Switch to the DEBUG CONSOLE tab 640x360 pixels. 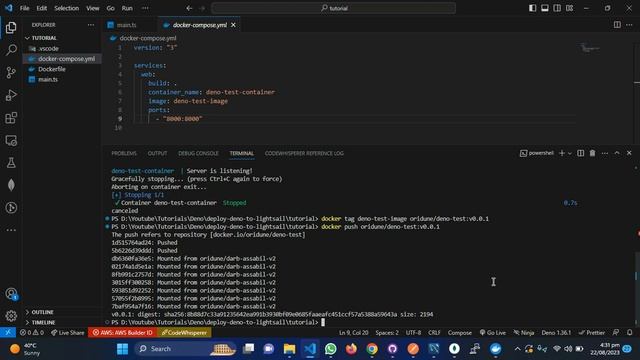click(198, 153)
